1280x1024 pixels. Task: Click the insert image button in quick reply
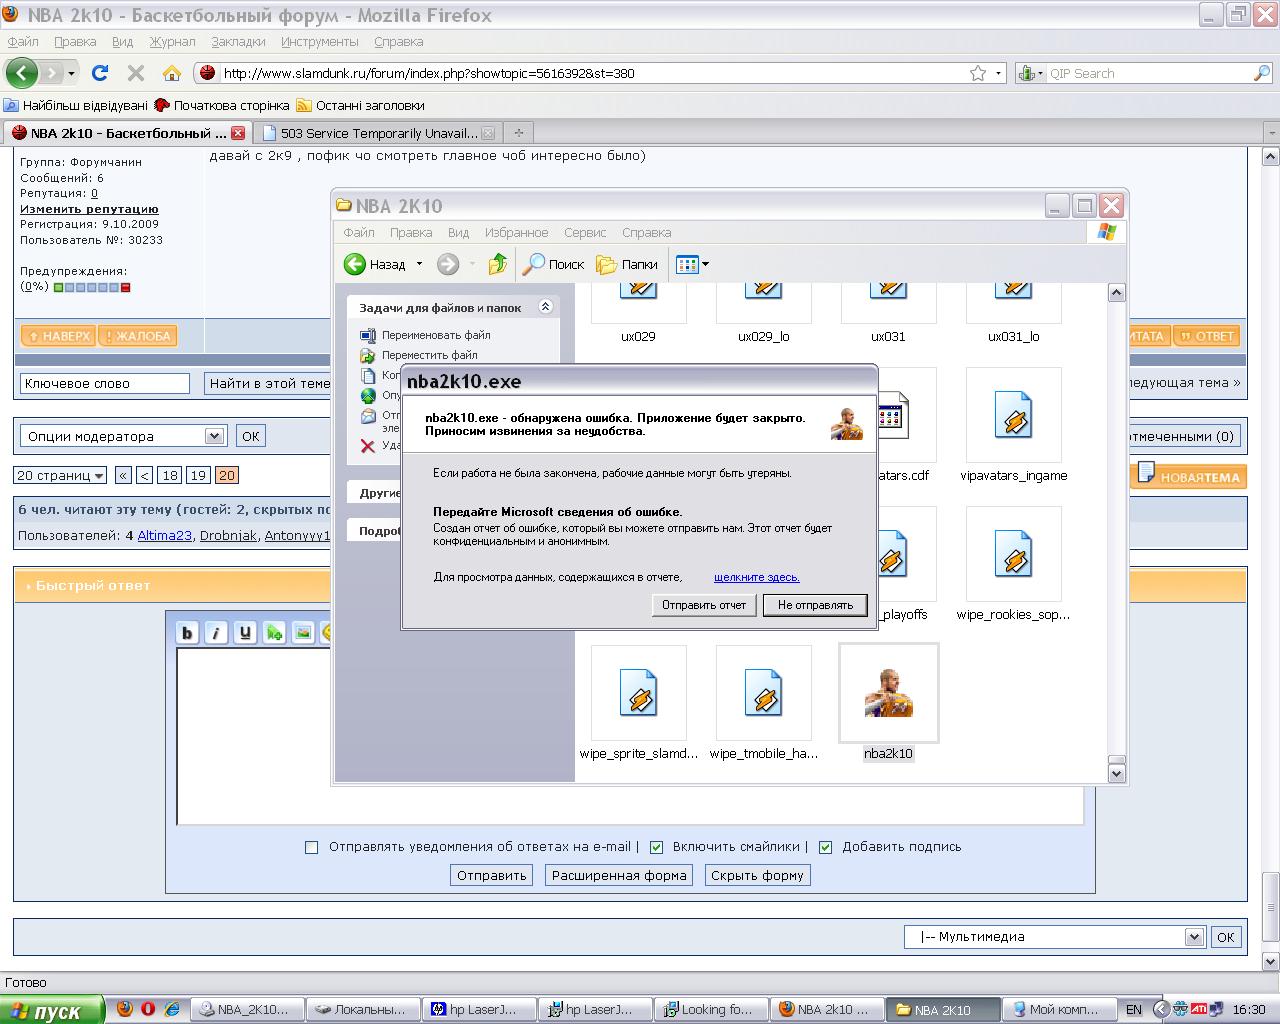[x=303, y=632]
